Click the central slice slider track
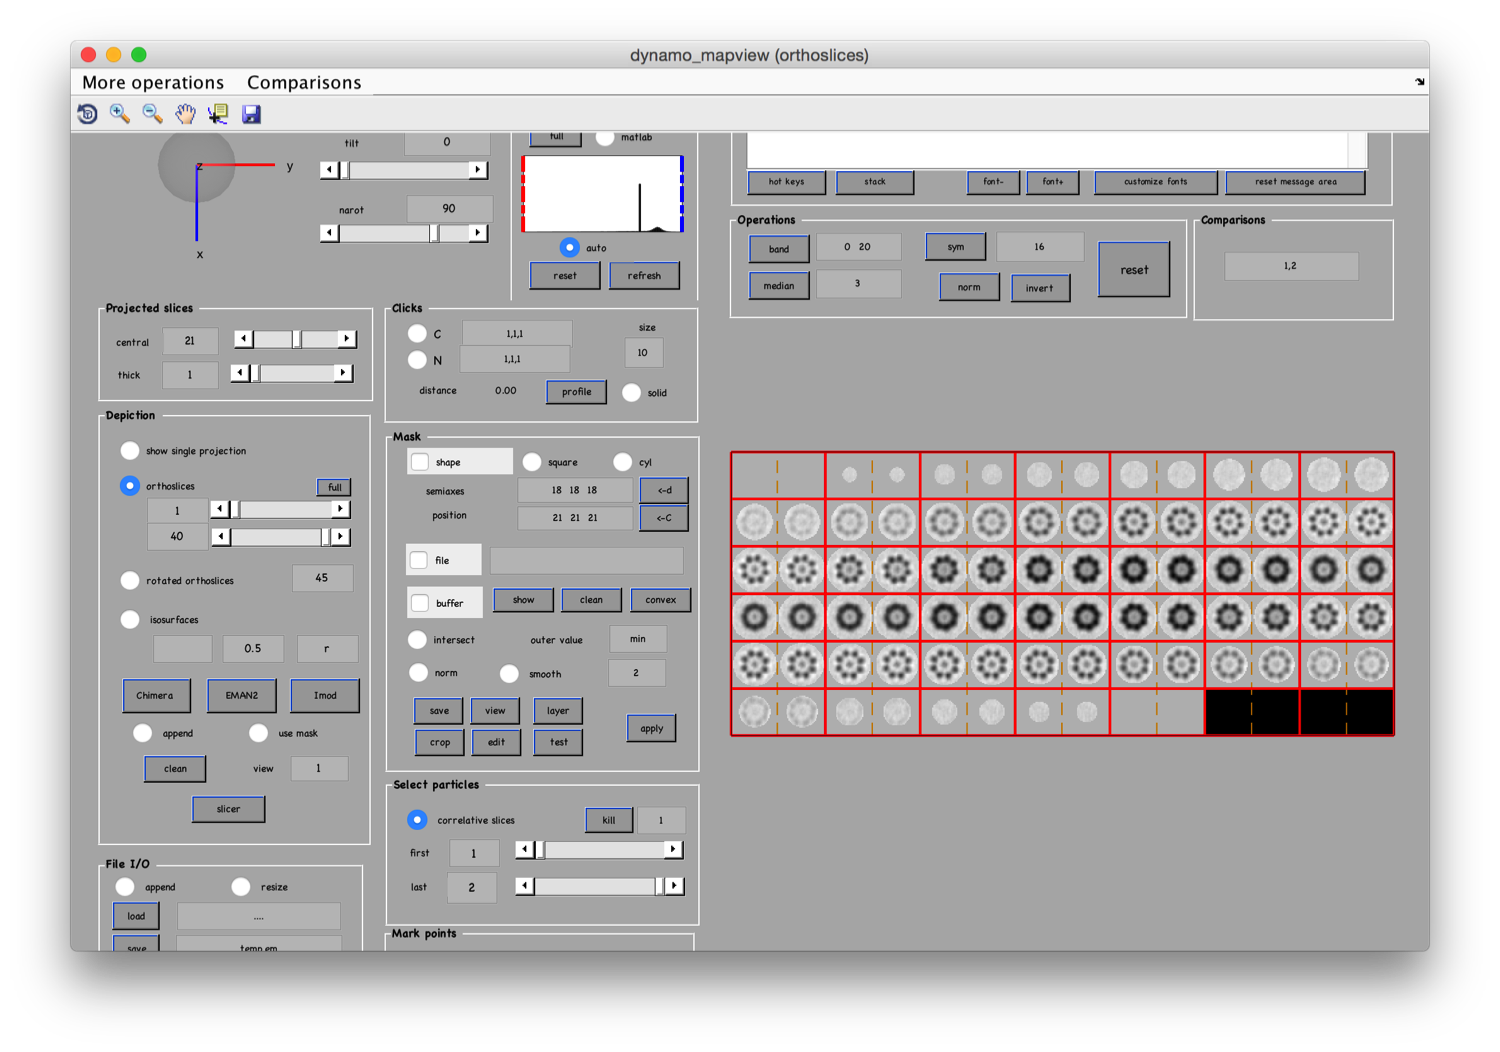1500x1052 pixels. [x=295, y=339]
